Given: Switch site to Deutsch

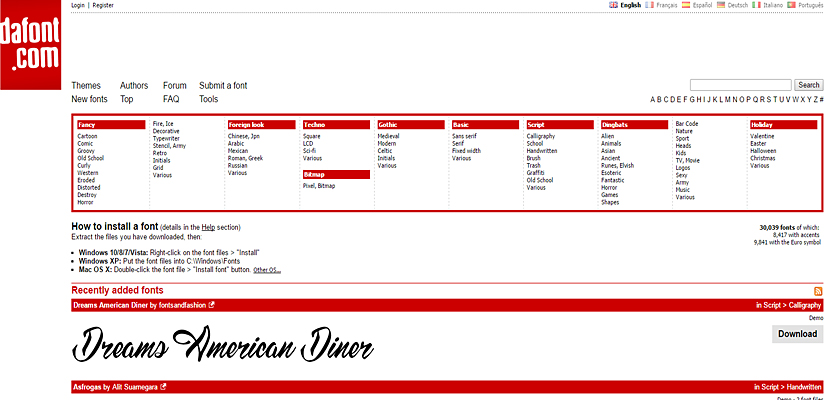Looking at the screenshot, I should [721, 5].
